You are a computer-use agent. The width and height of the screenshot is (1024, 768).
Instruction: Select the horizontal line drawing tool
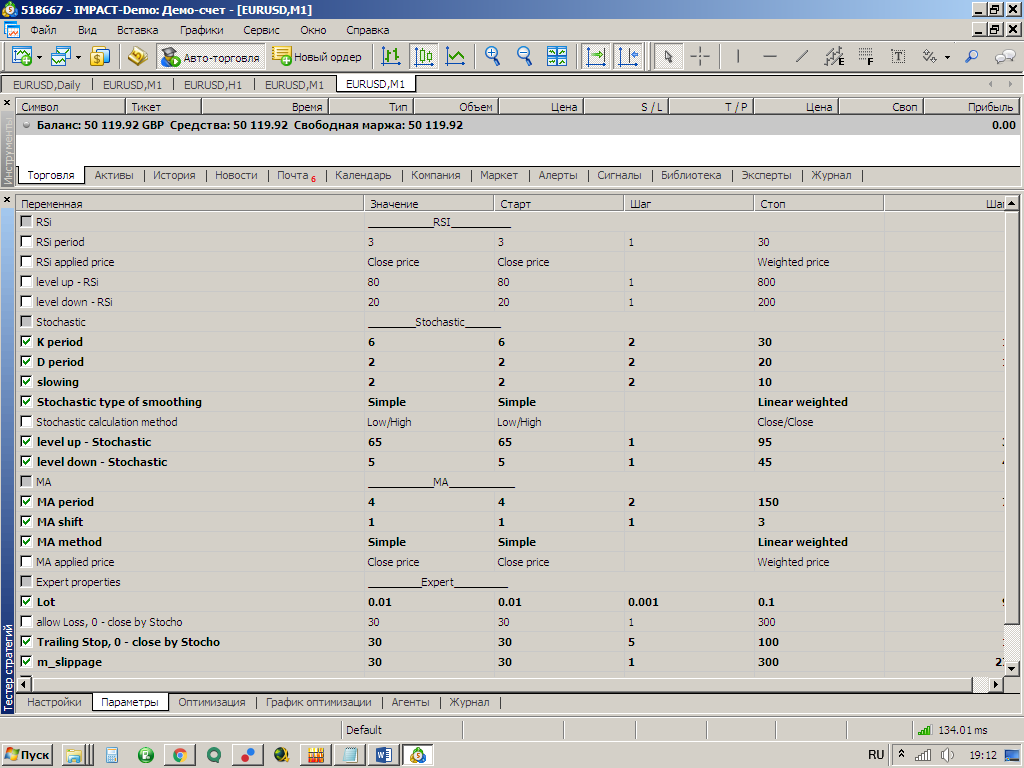(x=770, y=57)
